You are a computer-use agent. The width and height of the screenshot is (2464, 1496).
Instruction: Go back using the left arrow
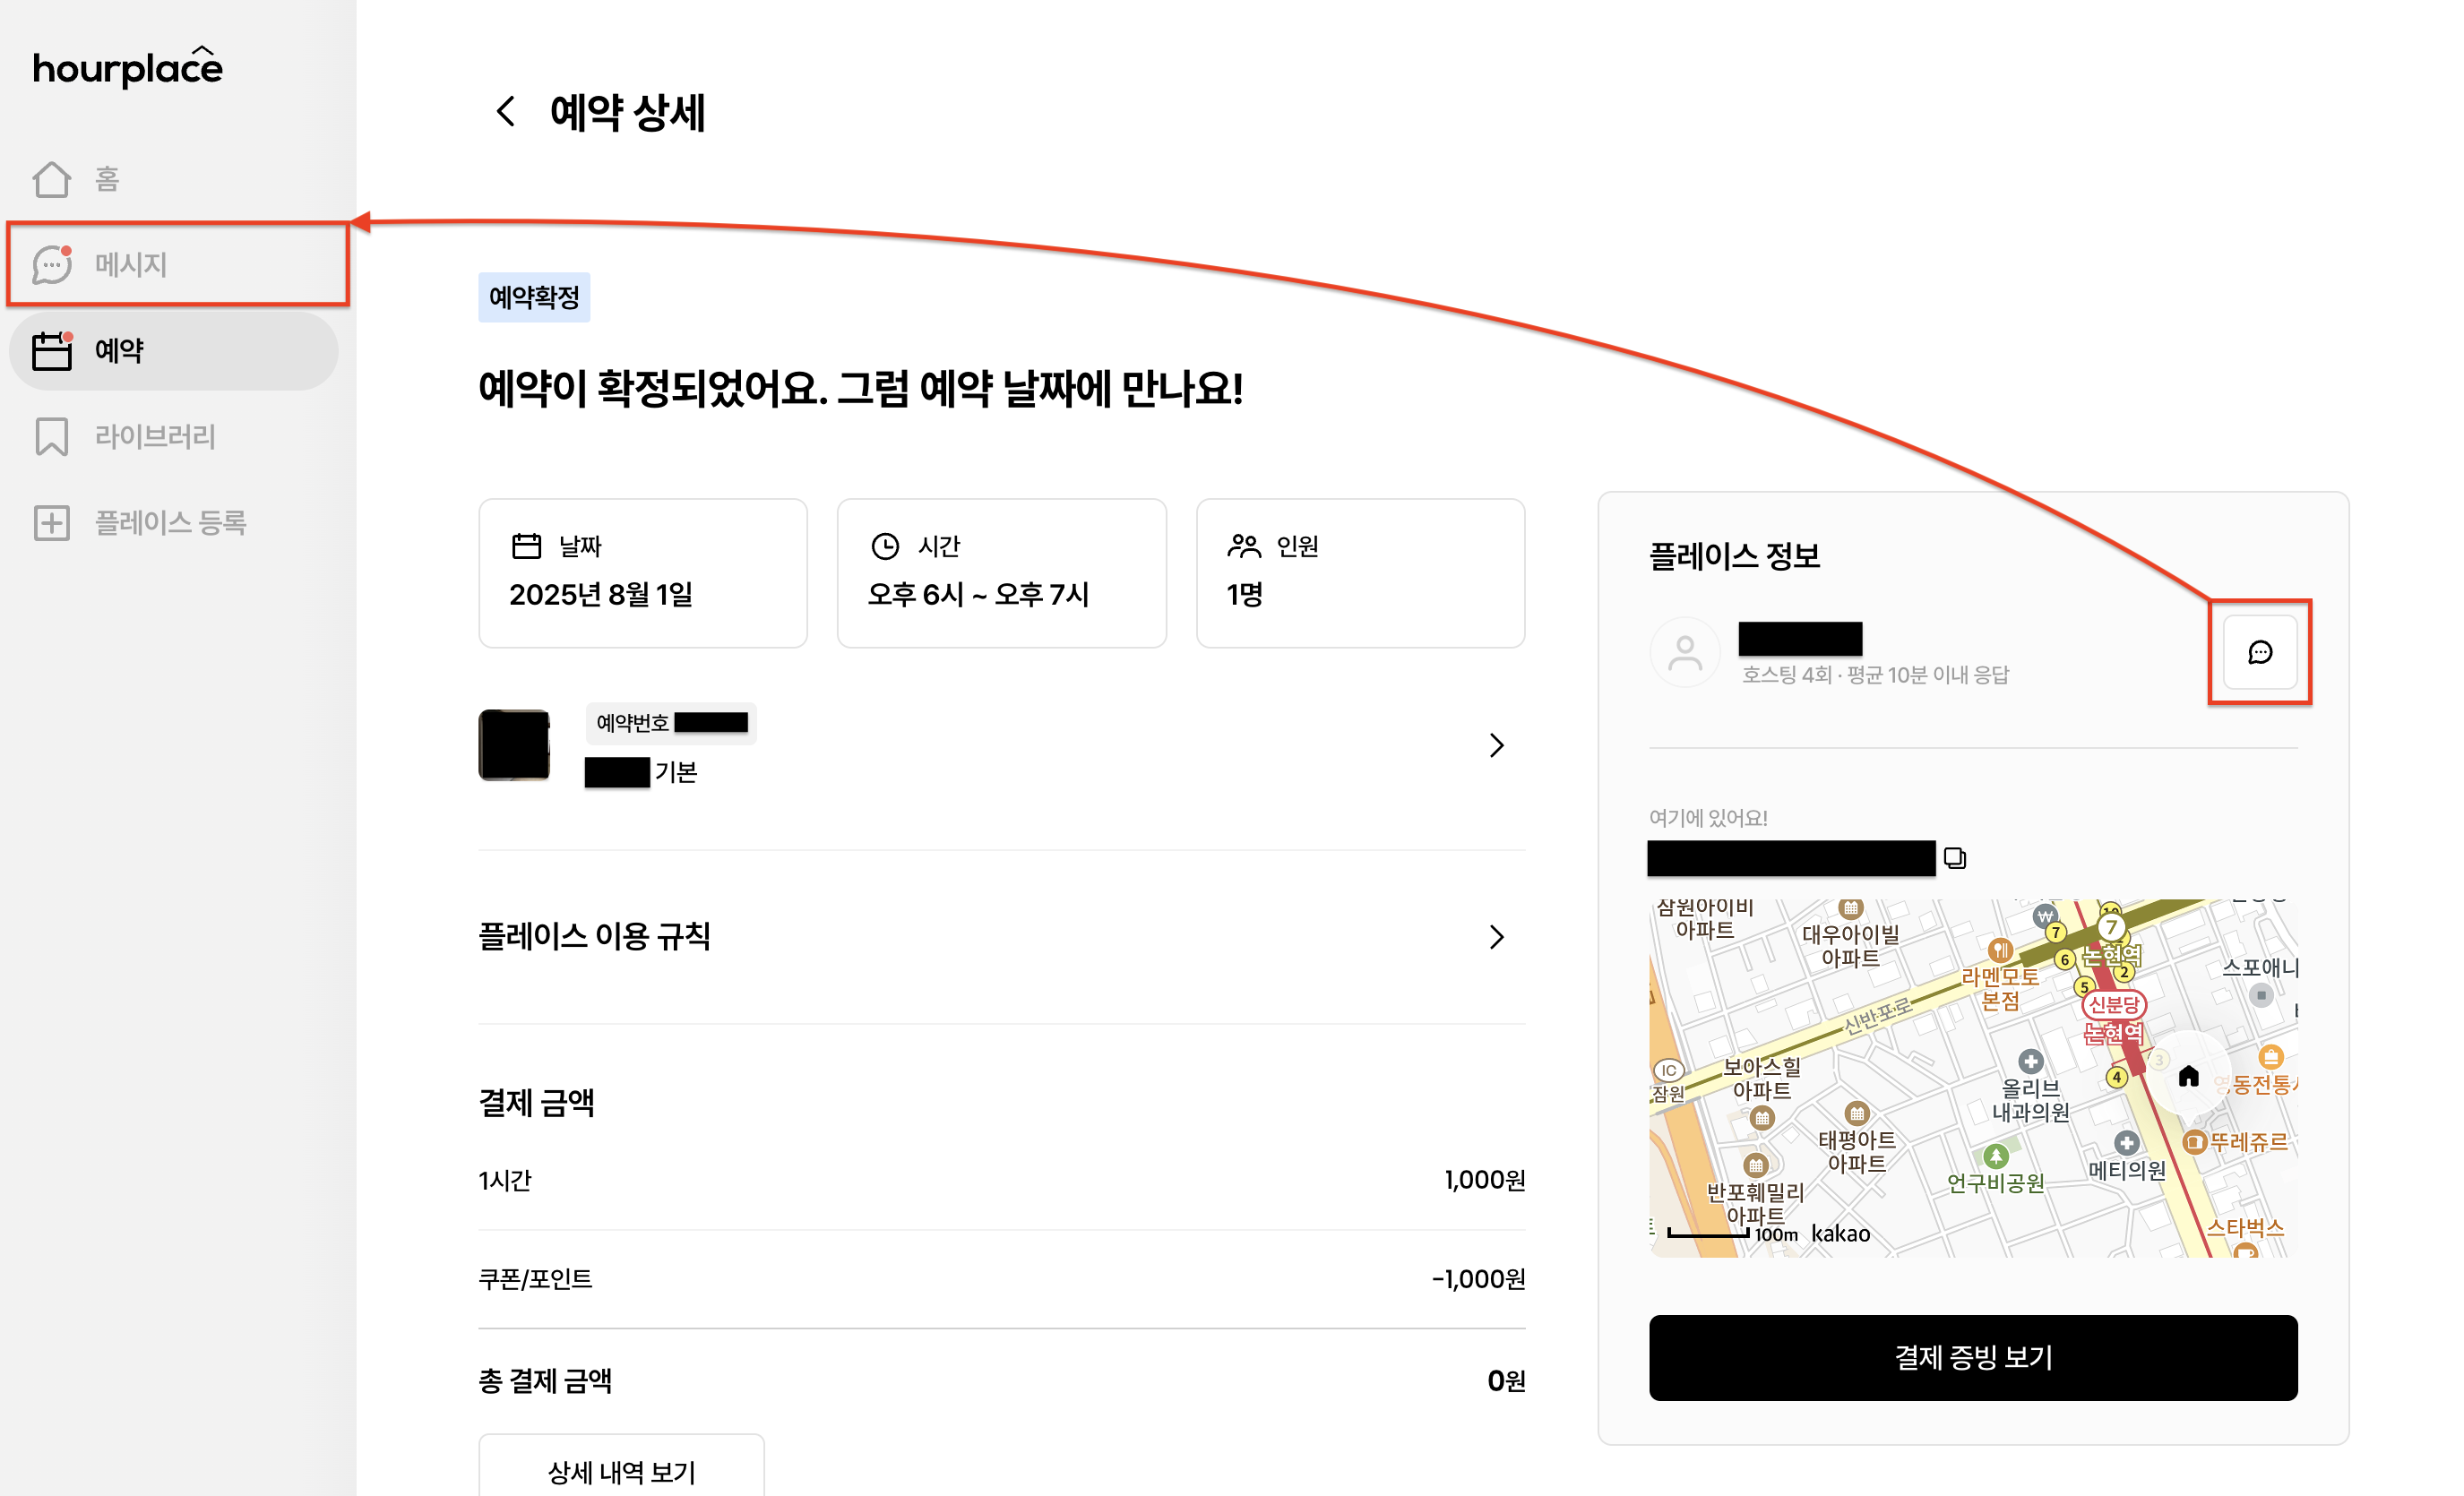506,111
